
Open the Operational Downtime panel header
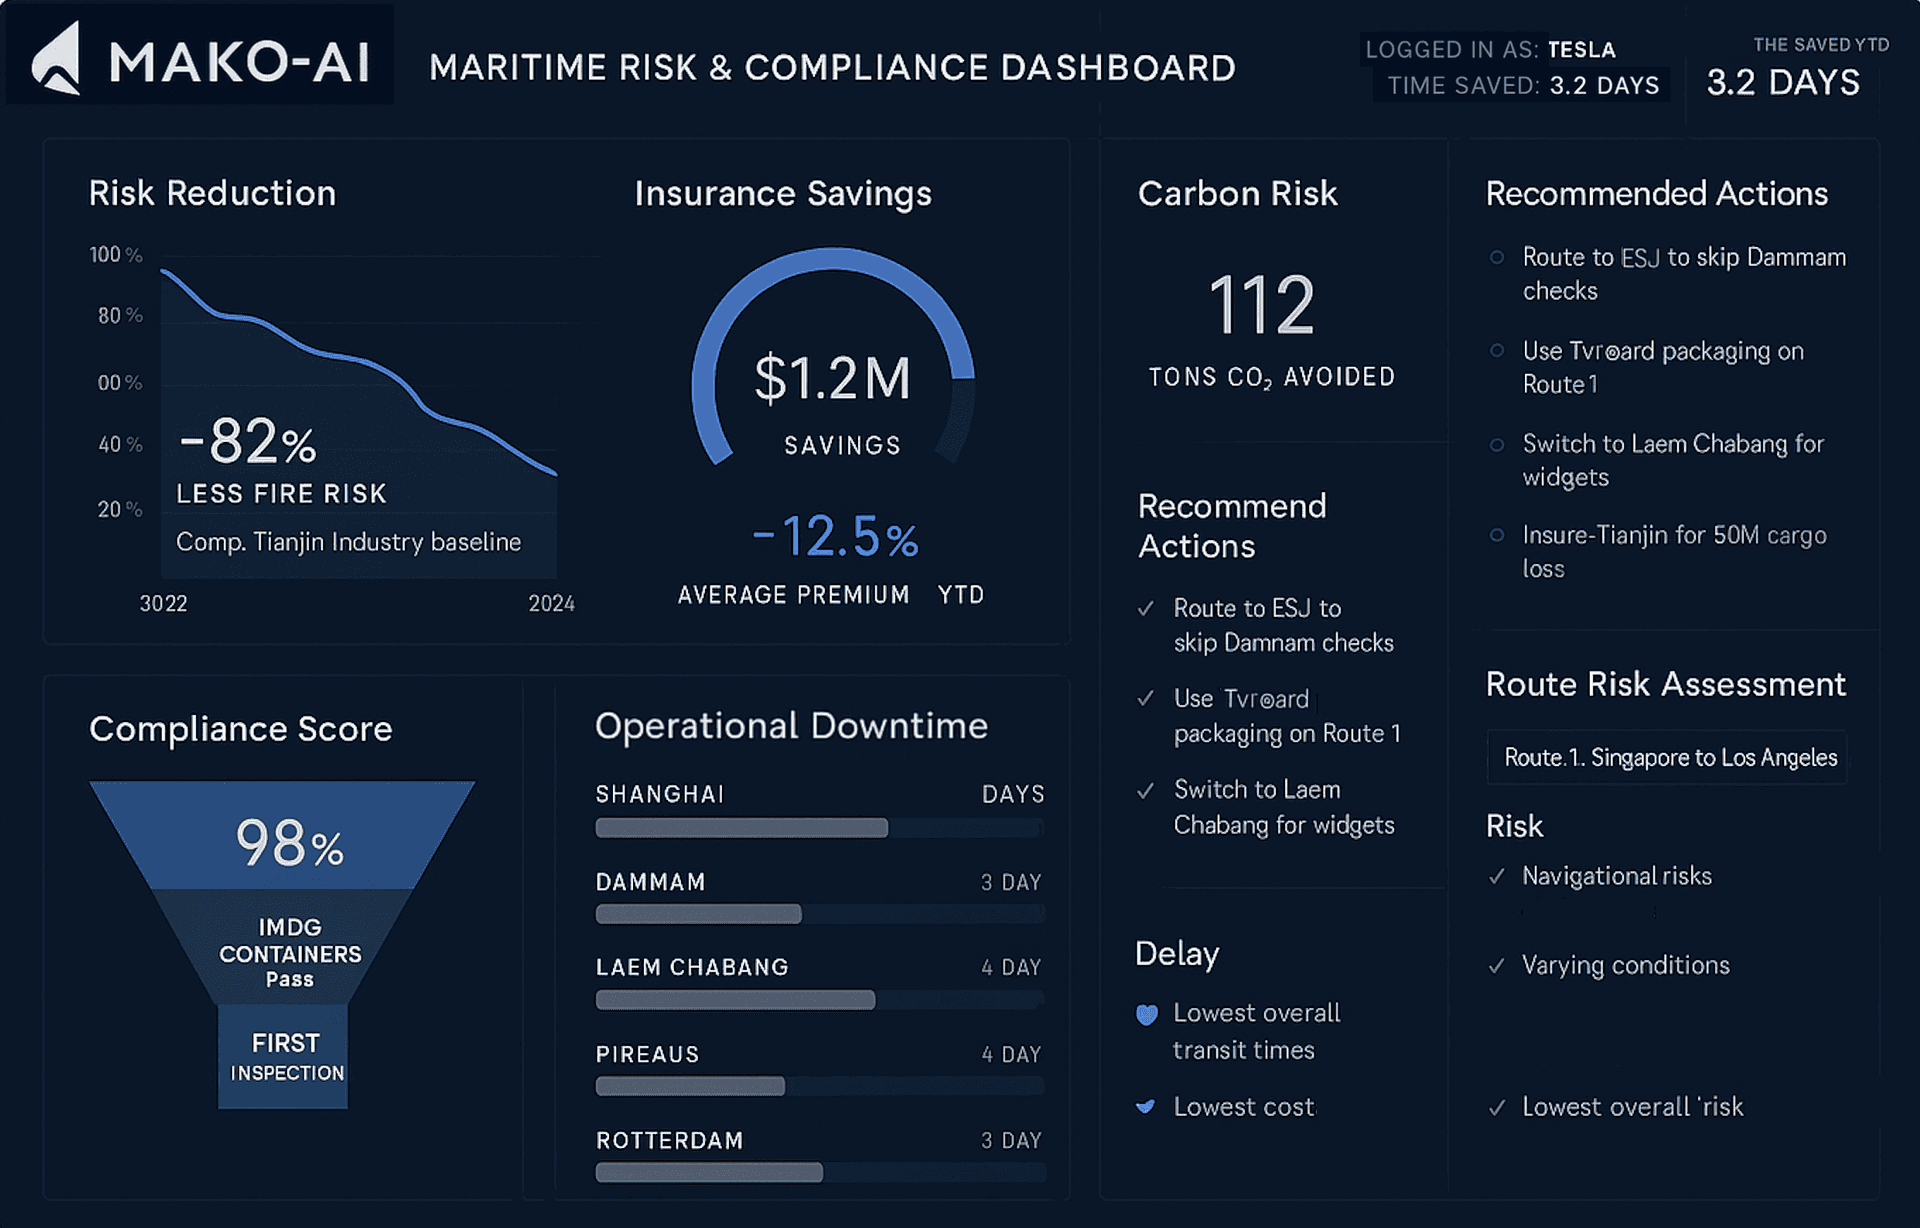coord(791,726)
